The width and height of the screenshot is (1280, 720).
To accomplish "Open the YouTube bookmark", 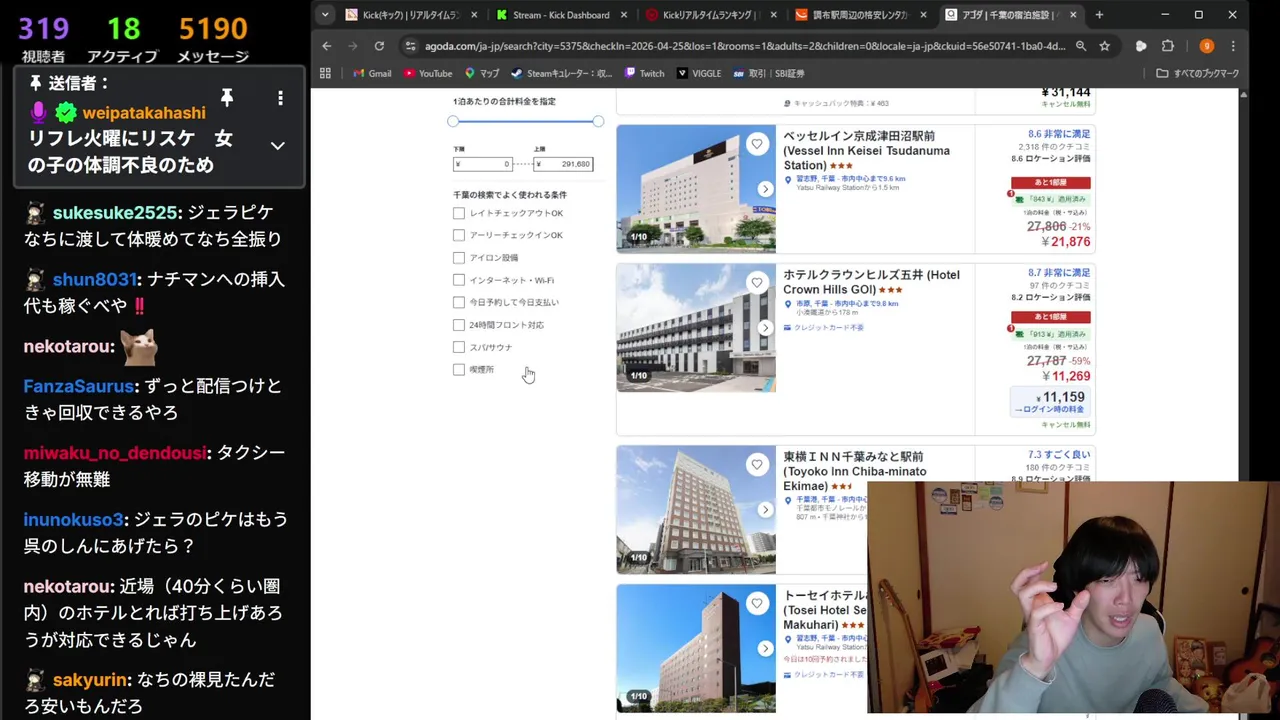I will coord(428,73).
